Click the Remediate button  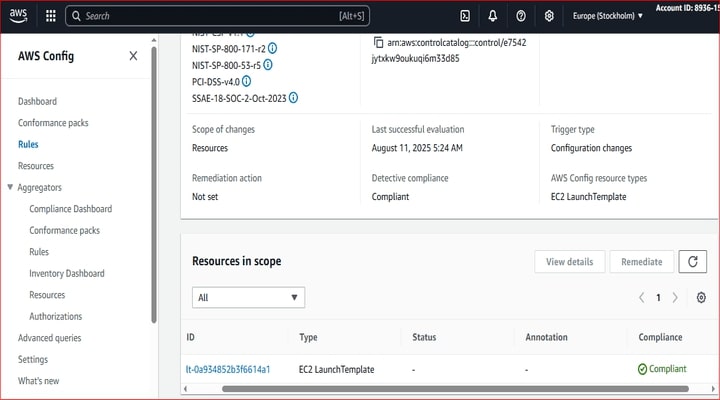click(x=641, y=262)
